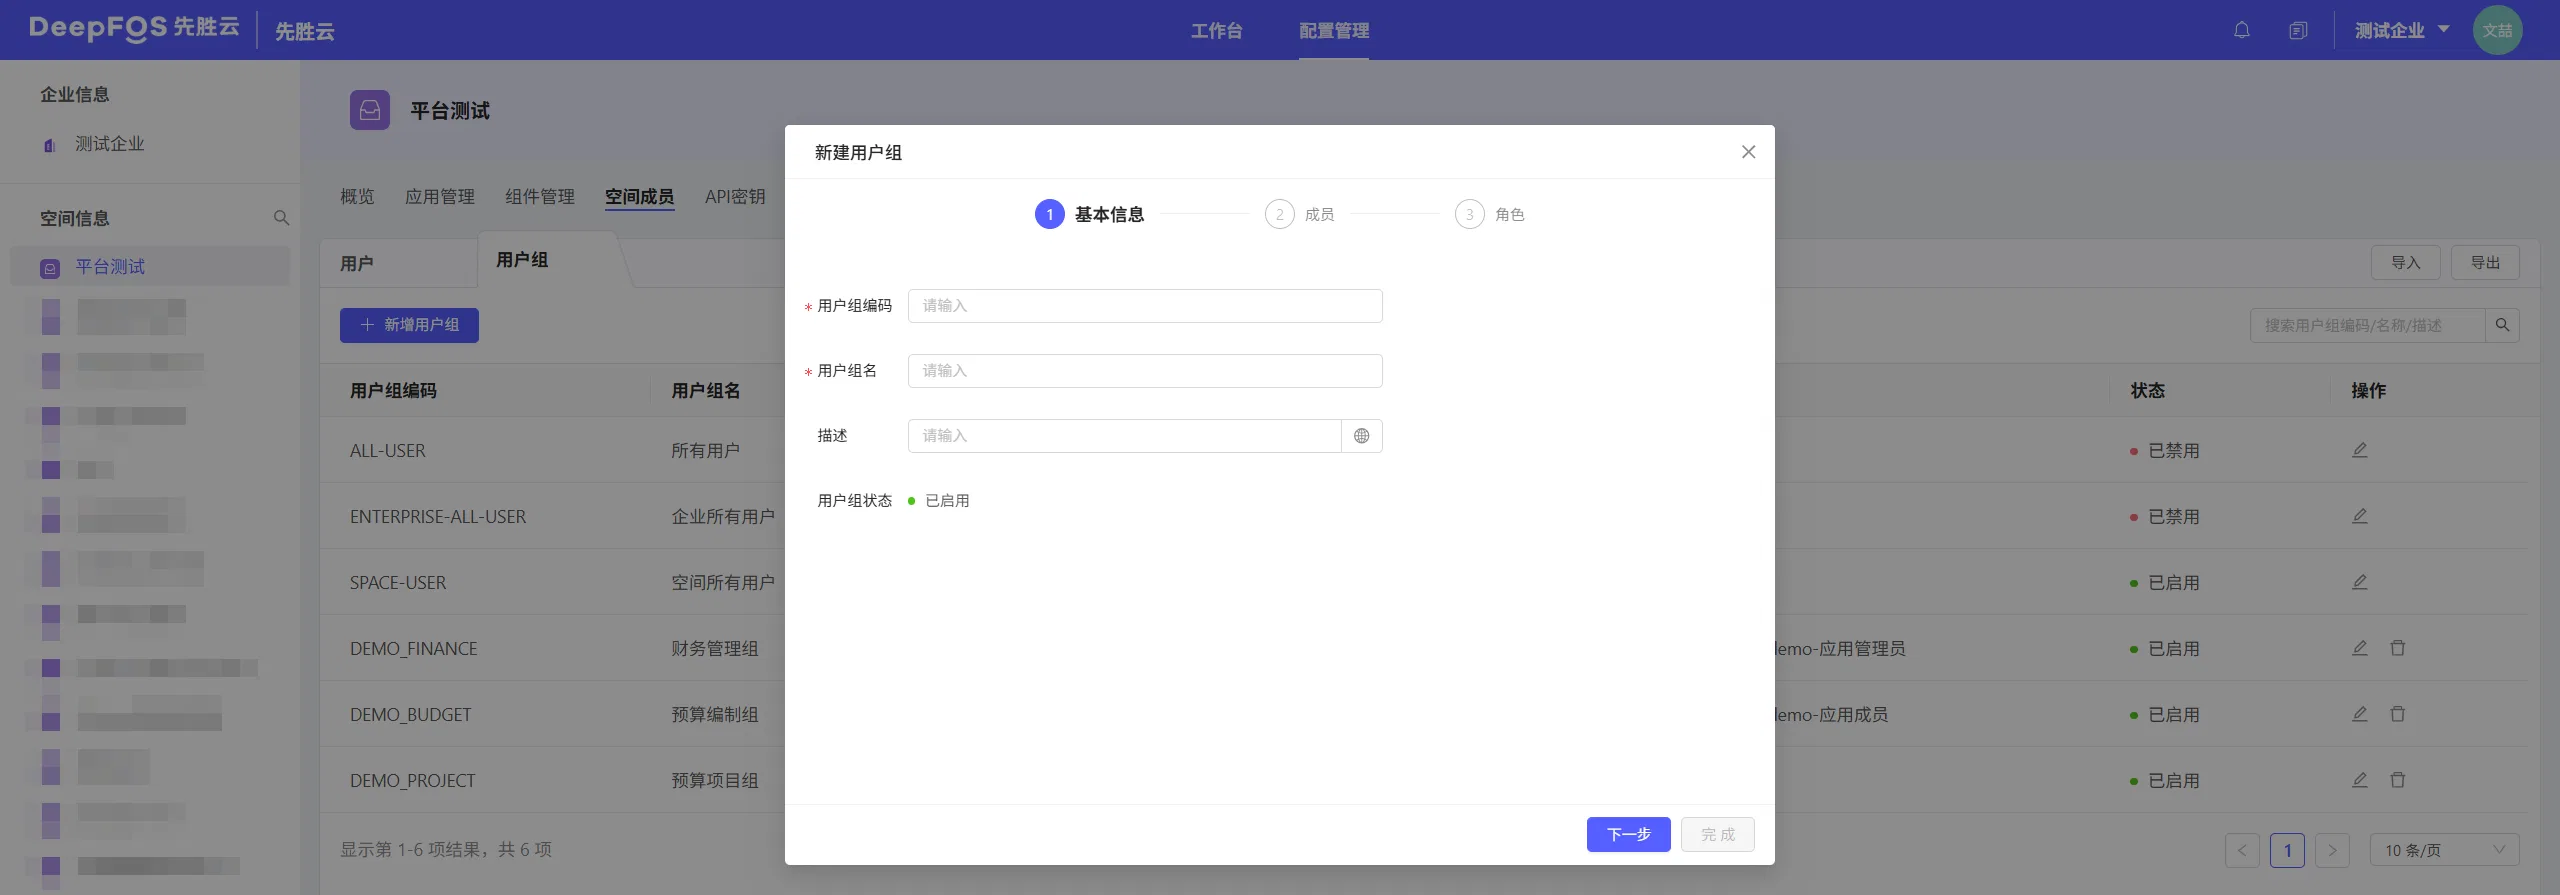Click the search button for user groups
The width and height of the screenshot is (2560, 895).
pyautogui.click(x=2502, y=325)
